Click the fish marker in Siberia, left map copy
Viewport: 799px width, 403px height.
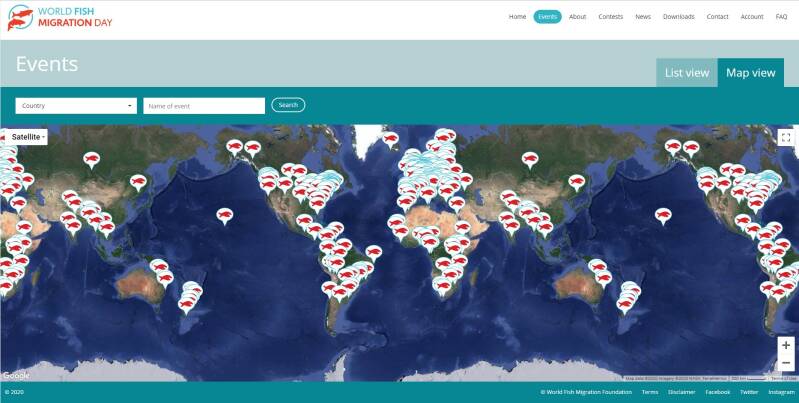point(91,159)
